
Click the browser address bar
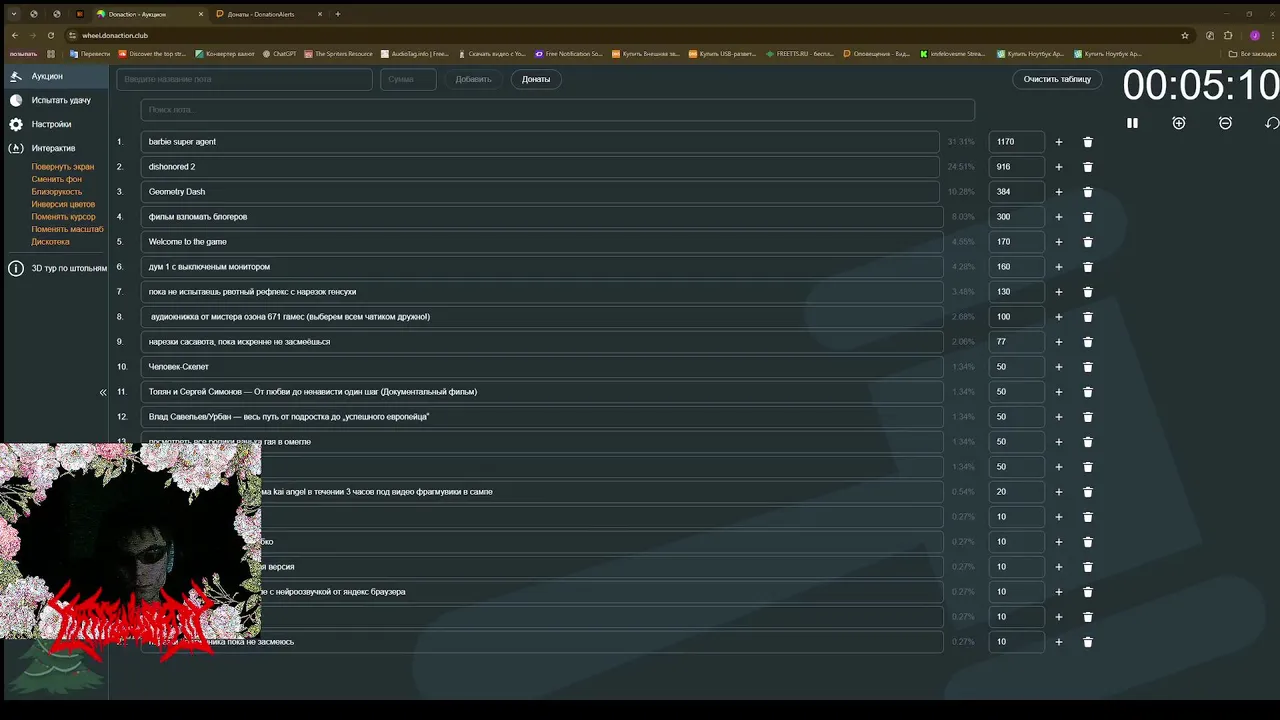[620, 35]
